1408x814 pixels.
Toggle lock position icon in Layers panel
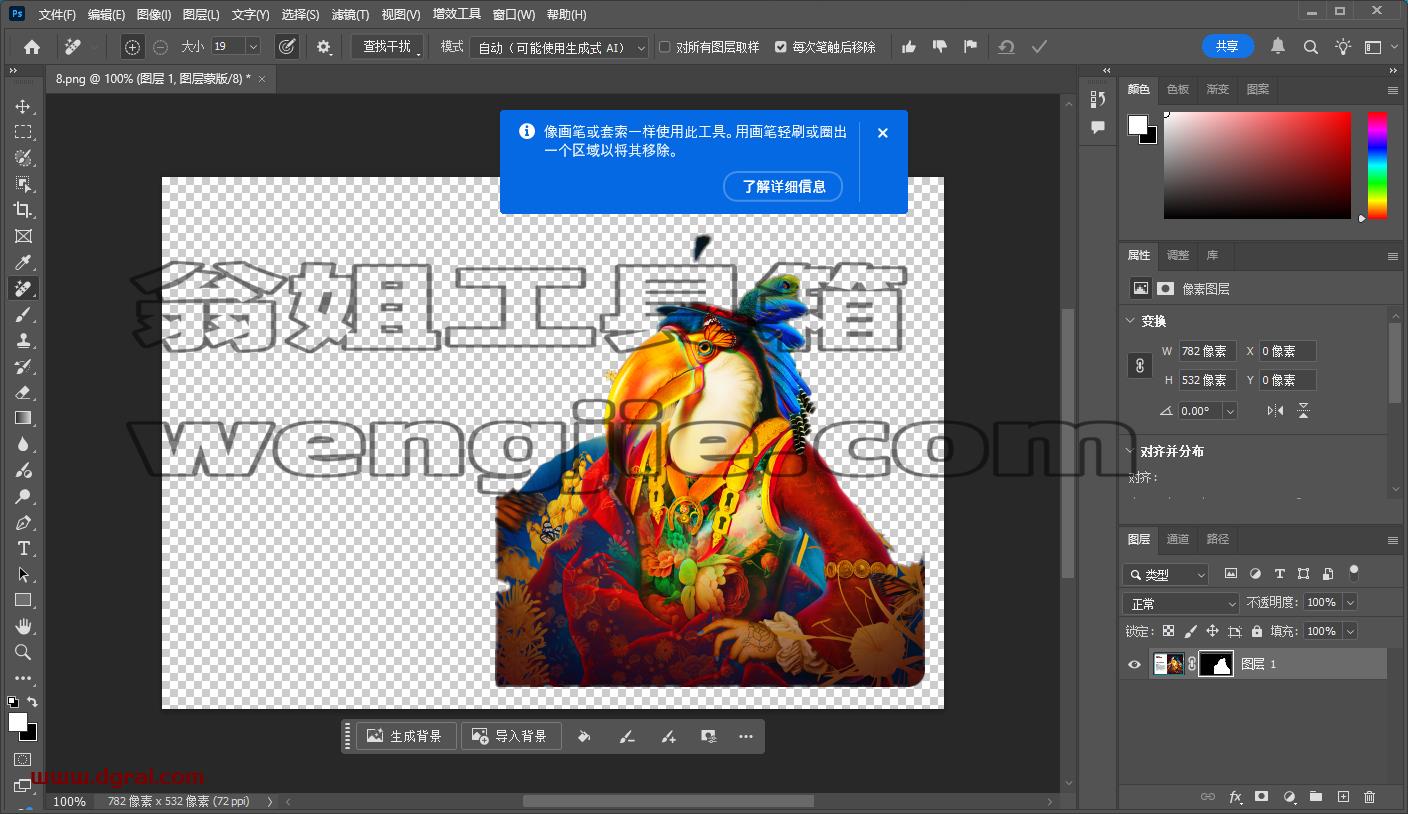click(x=1212, y=631)
